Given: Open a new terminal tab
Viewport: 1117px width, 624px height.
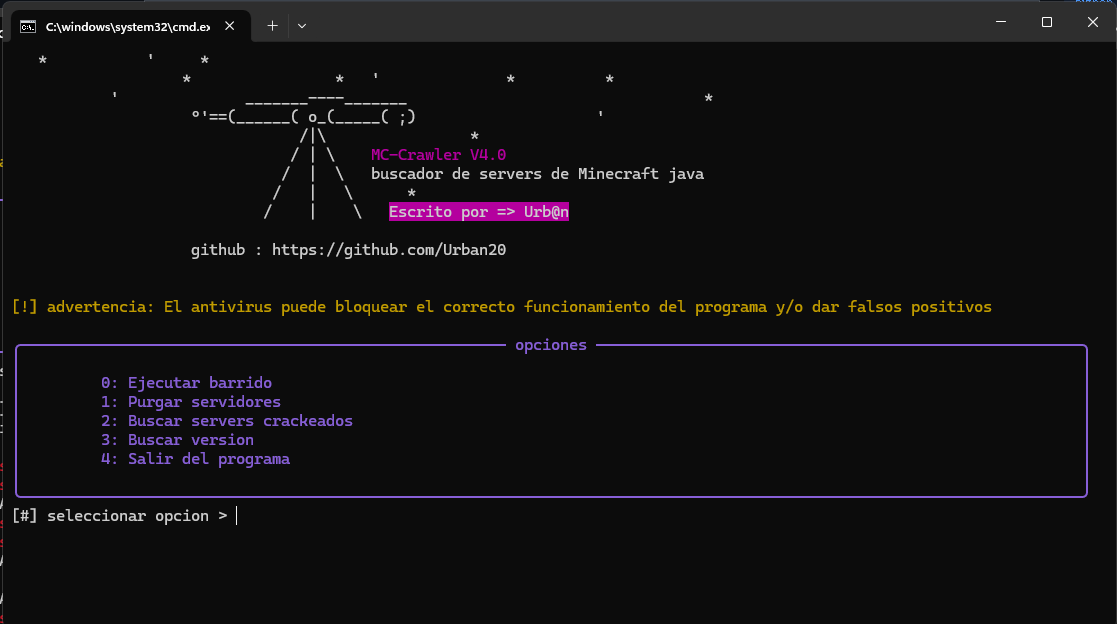Looking at the screenshot, I should 272,26.
